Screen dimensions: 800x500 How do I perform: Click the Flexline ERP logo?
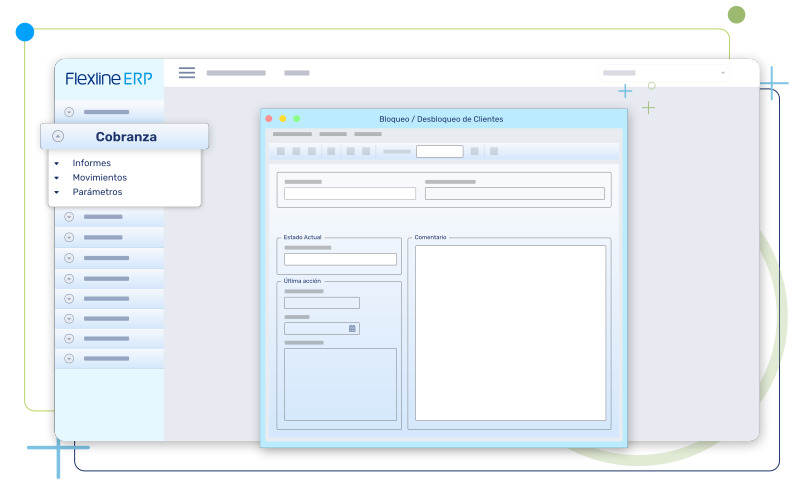click(x=109, y=79)
